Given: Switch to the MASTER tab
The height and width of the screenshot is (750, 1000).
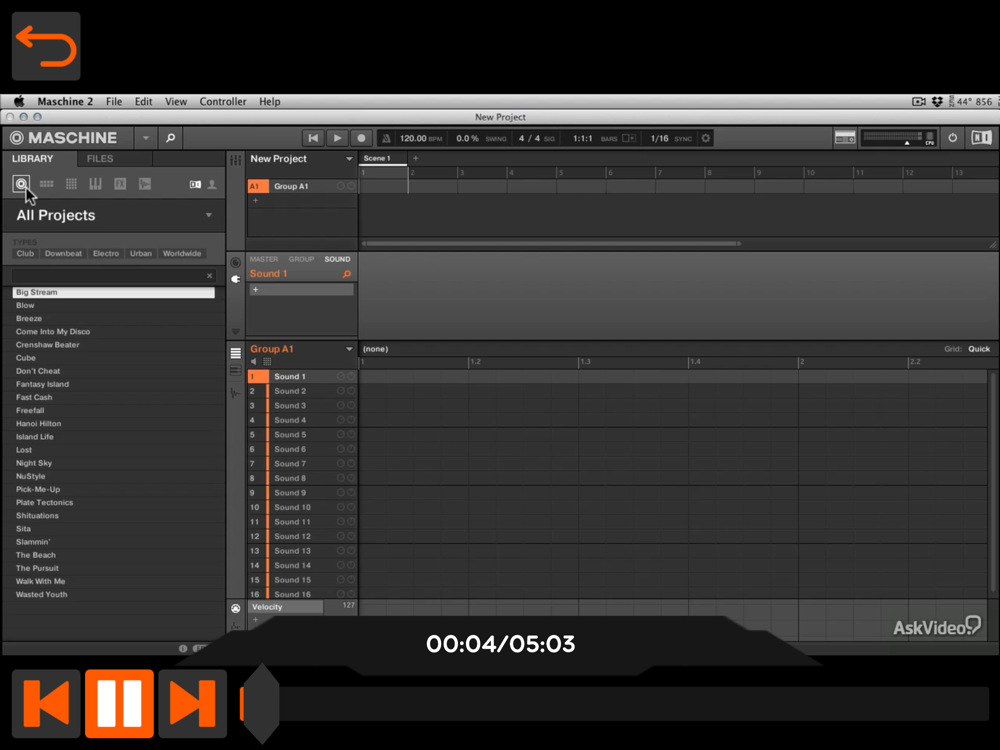Looking at the screenshot, I should coord(263,259).
